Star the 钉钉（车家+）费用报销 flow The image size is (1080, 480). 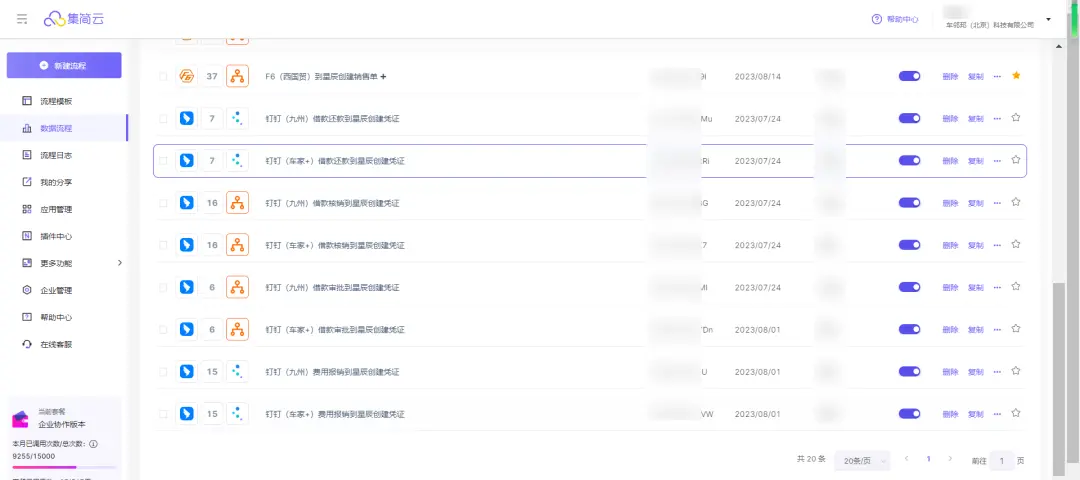[1015, 413]
